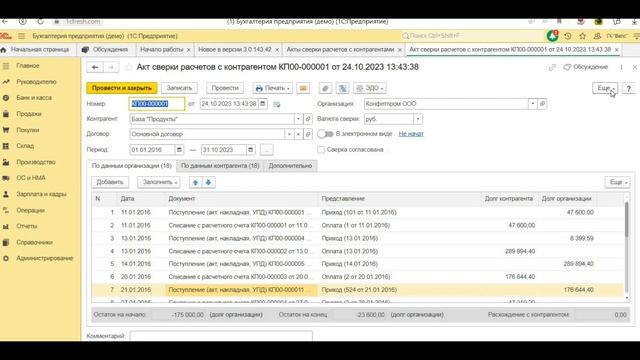The image size is (640, 360).
Task: Check the Сверка согласована checkbox
Action: pyautogui.click(x=321, y=150)
